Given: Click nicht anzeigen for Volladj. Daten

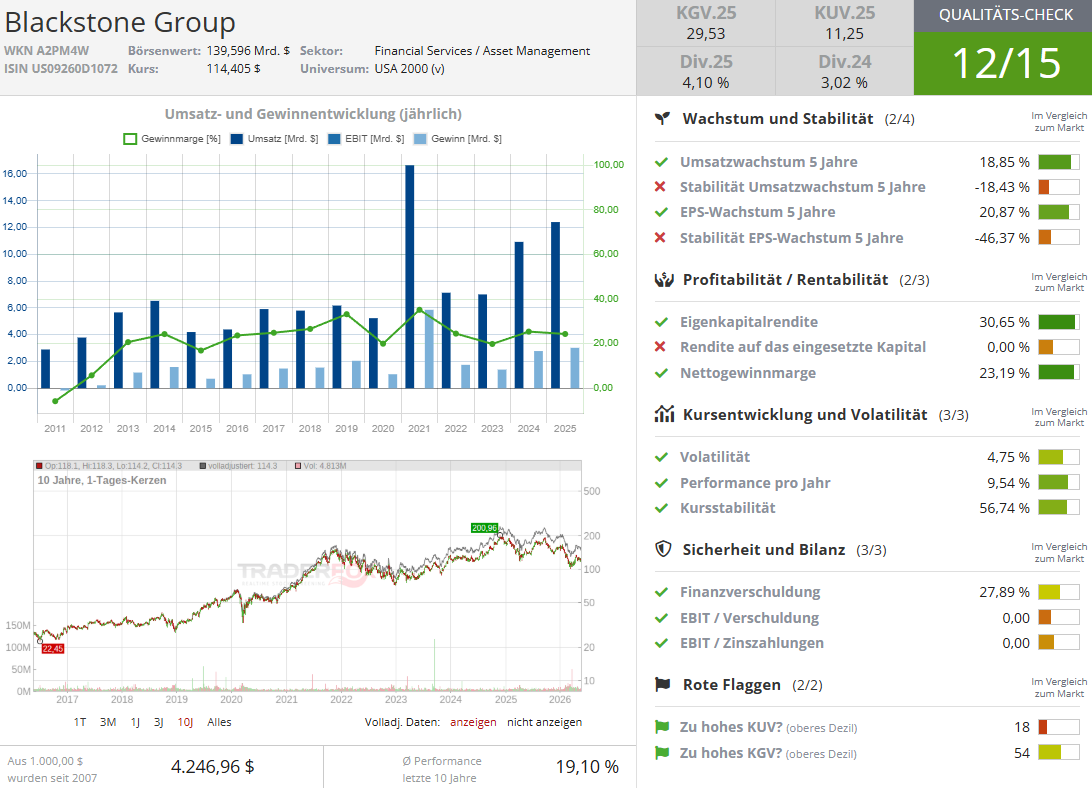Looking at the screenshot, I should tap(545, 723).
